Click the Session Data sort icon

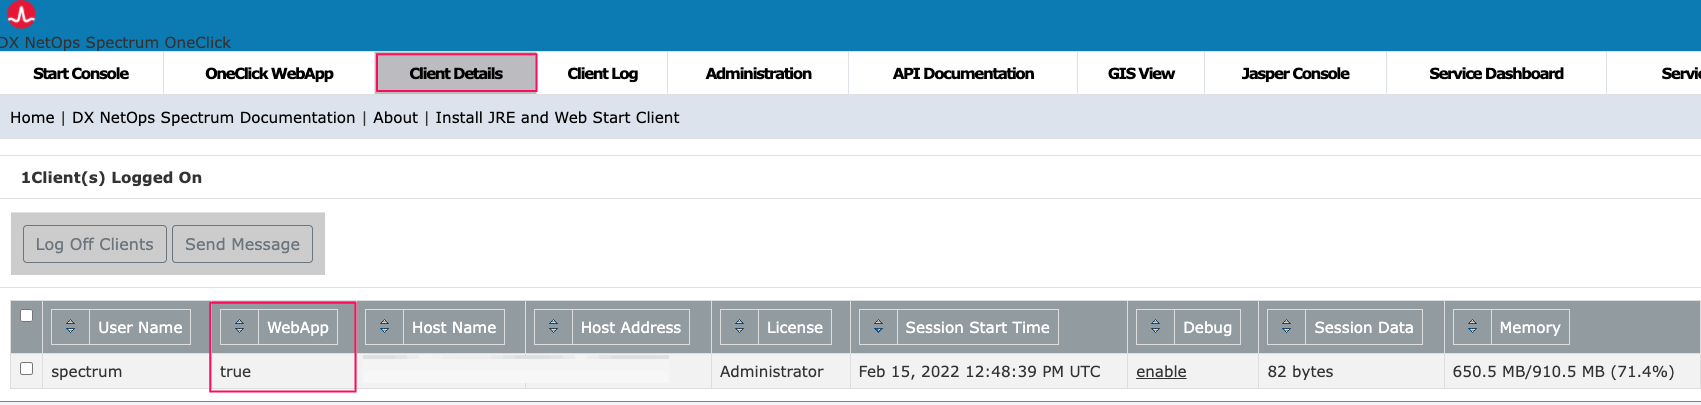coord(1286,327)
